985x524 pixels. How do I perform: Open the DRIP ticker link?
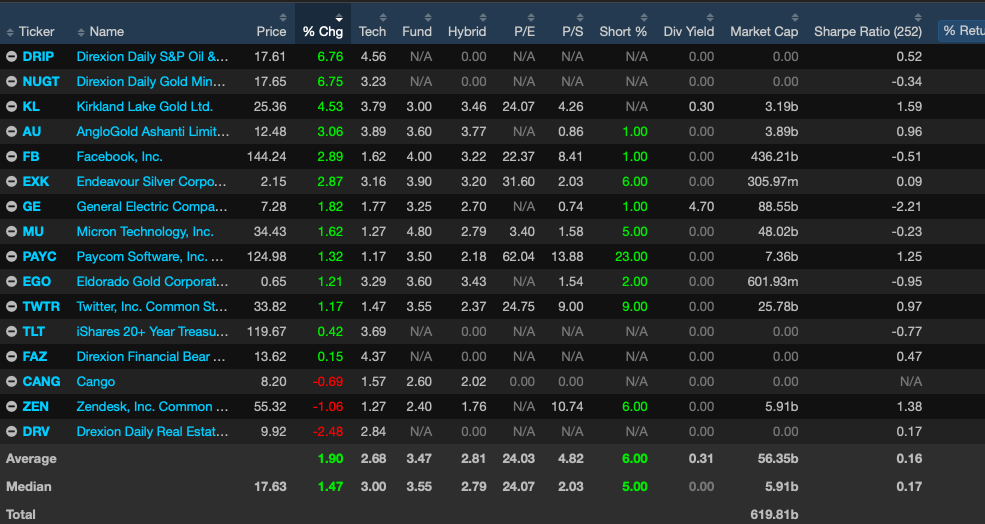38,57
